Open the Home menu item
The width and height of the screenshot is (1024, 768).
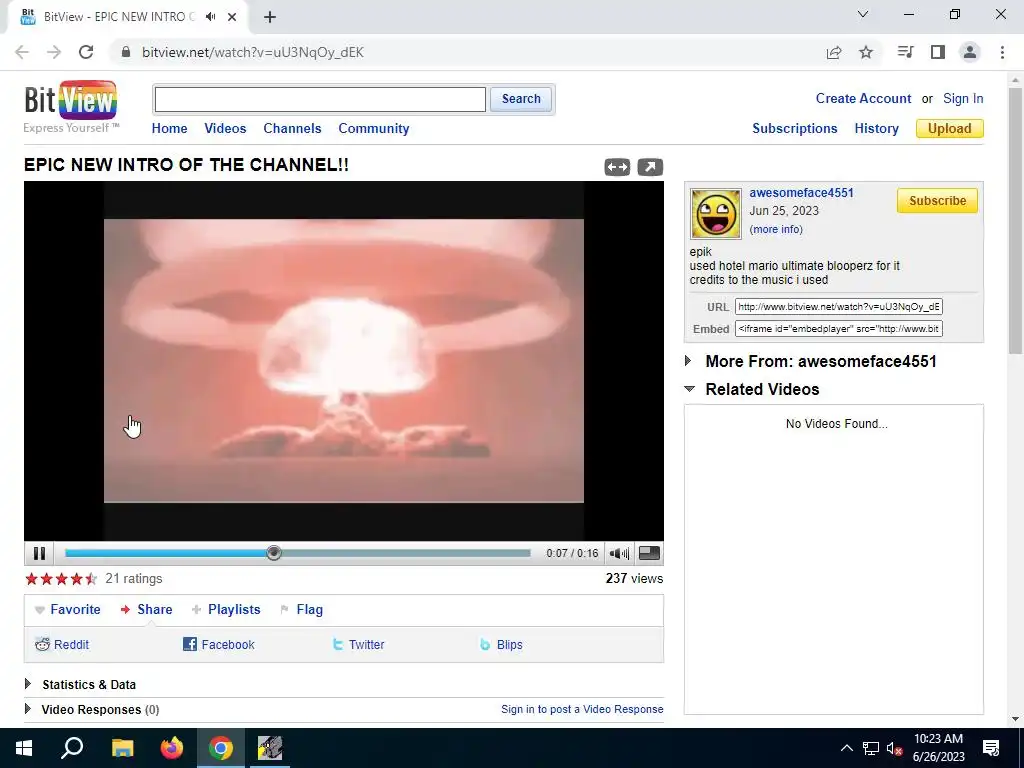pyautogui.click(x=169, y=129)
